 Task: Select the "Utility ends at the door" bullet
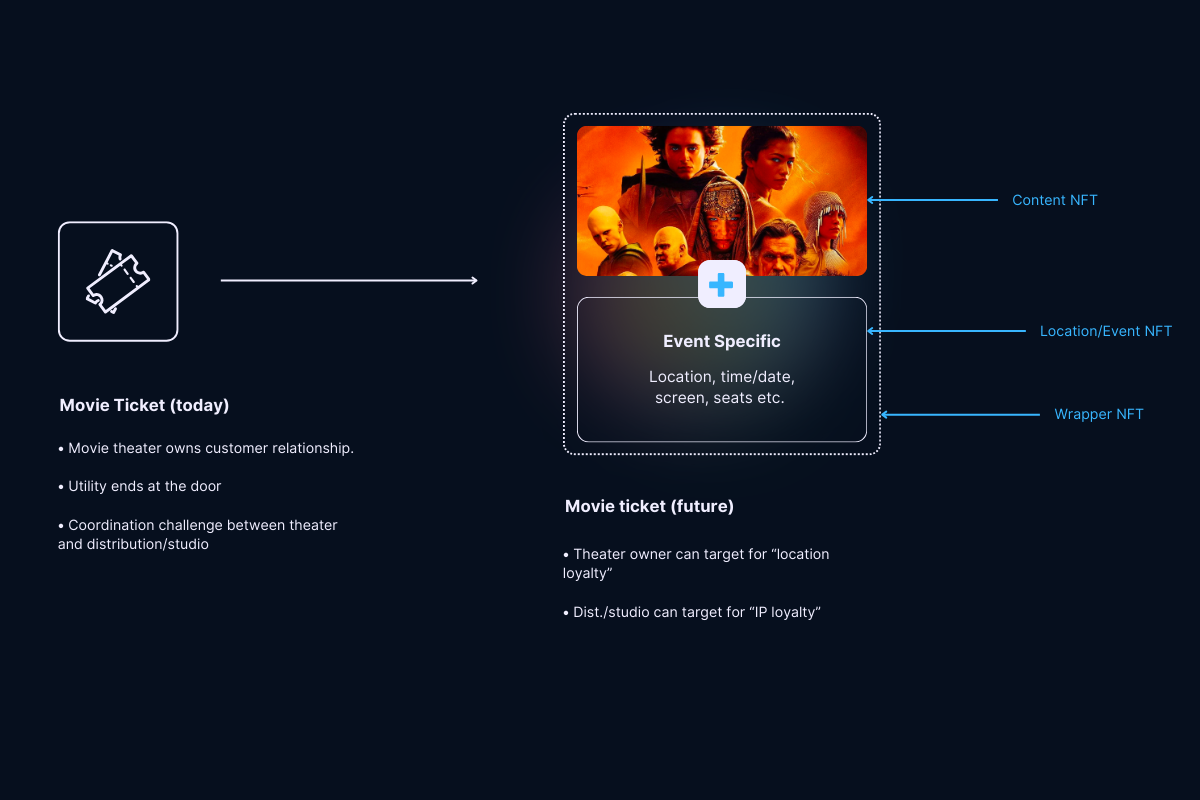point(140,486)
